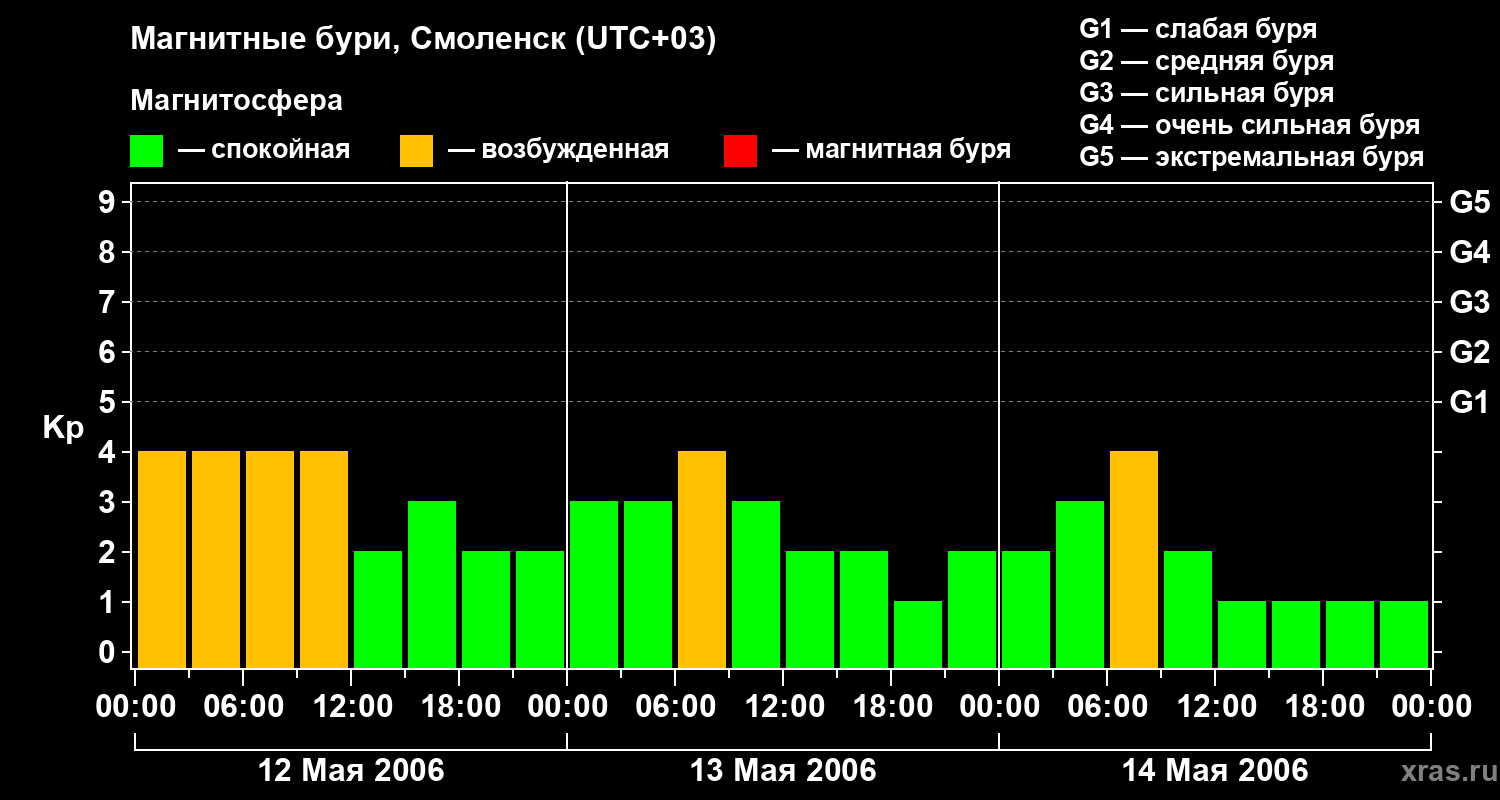Click the green 00:00–03:00 bar on 14 Мая
1500x800 pixels.
coord(1026,609)
